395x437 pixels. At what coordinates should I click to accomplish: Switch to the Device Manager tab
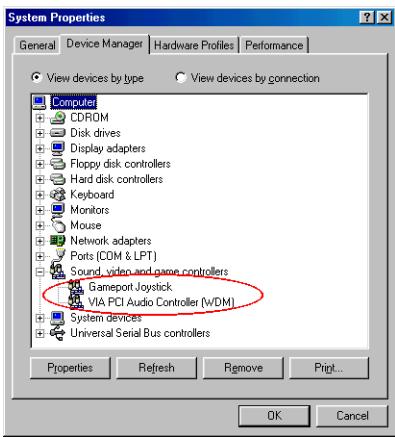(x=104, y=43)
